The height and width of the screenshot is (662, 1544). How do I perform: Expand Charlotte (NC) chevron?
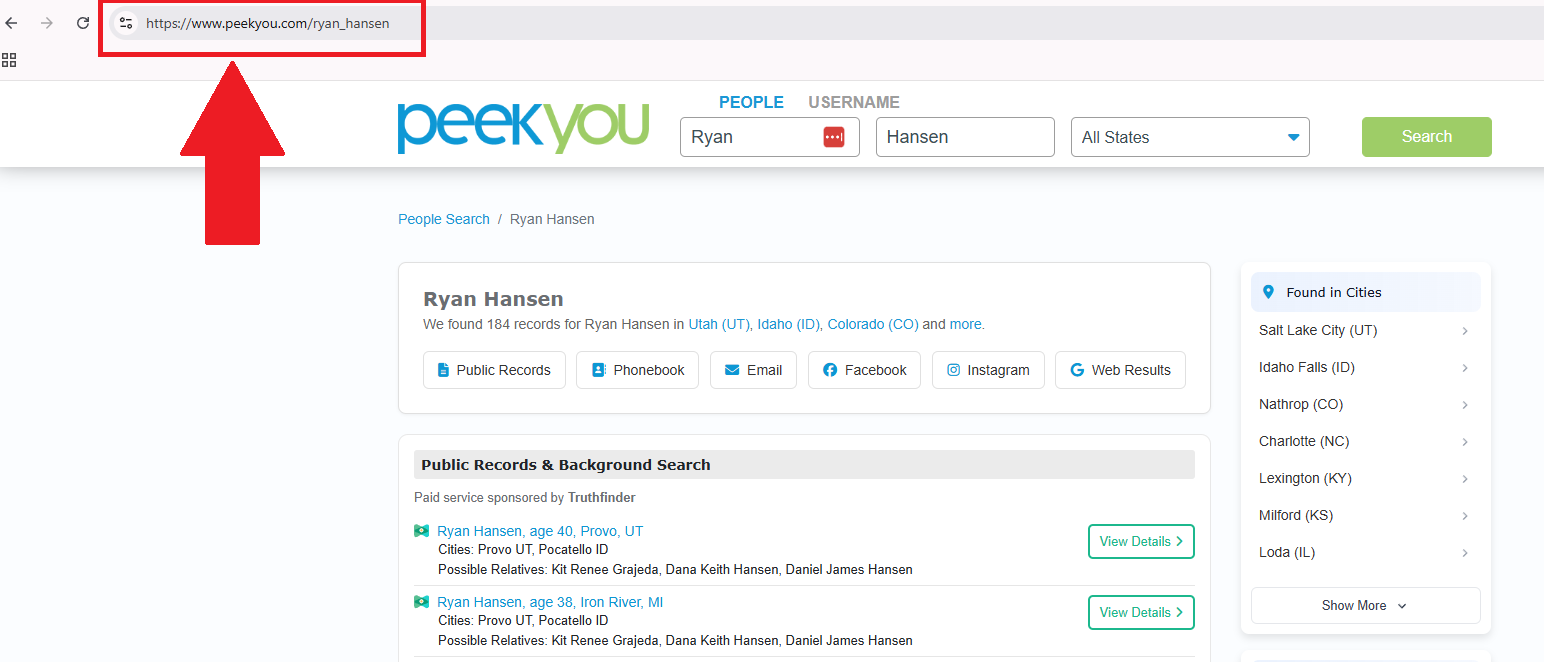[x=1465, y=442]
